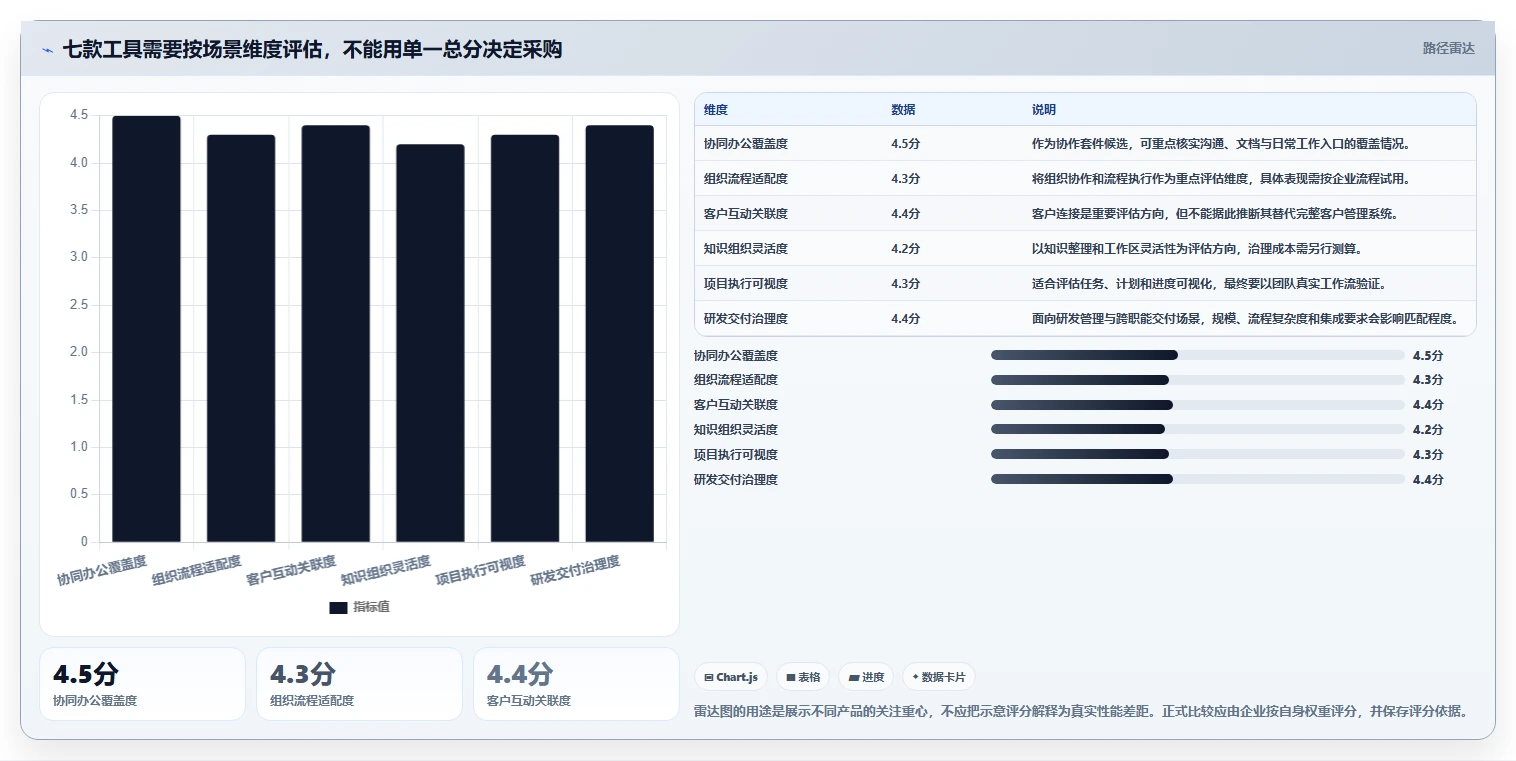Click the 客户互动关联度 bar in chart
1516x761 pixels.
point(336,333)
